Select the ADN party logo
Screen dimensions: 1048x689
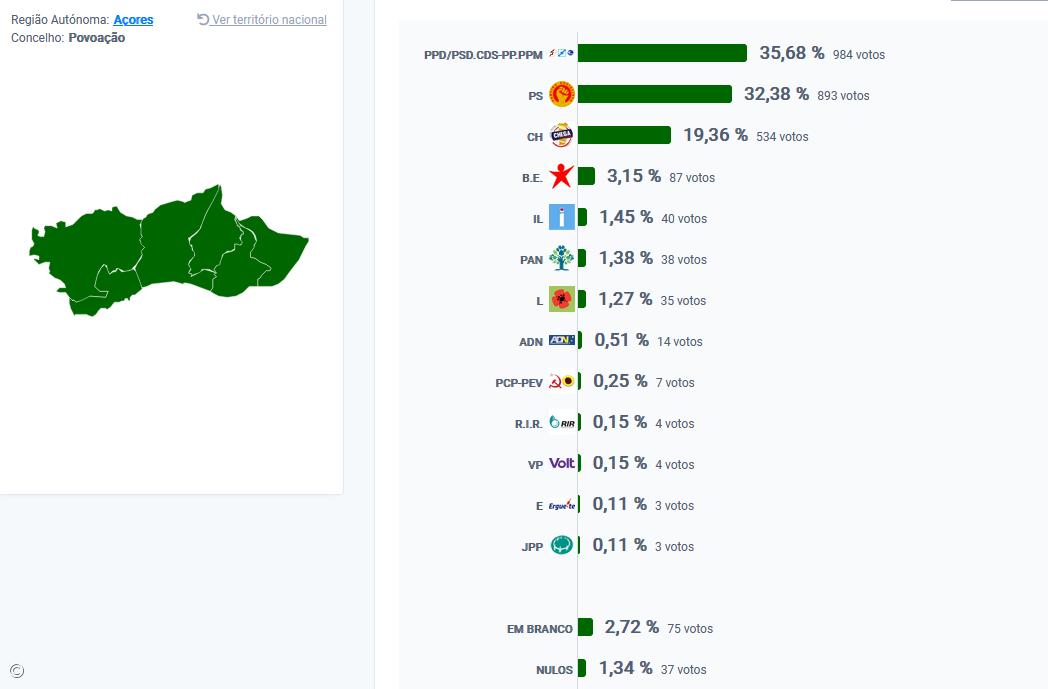click(562, 340)
